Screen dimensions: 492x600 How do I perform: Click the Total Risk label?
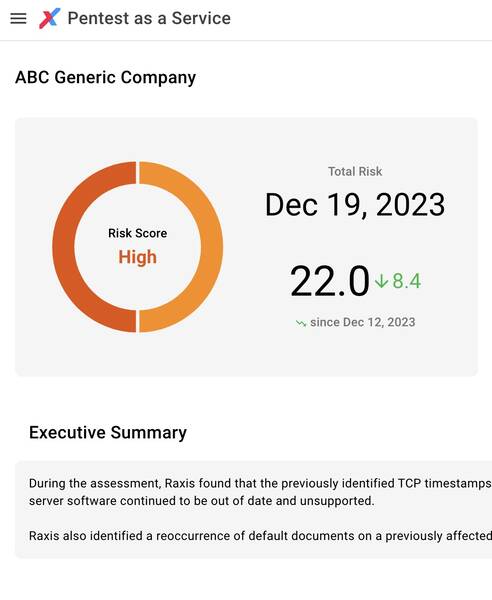[x=355, y=171]
